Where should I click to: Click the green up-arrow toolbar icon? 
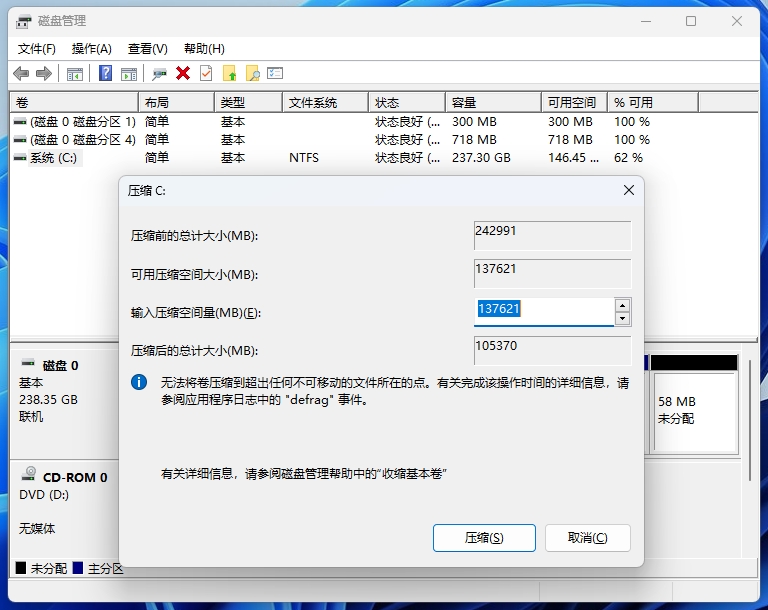click(x=230, y=73)
